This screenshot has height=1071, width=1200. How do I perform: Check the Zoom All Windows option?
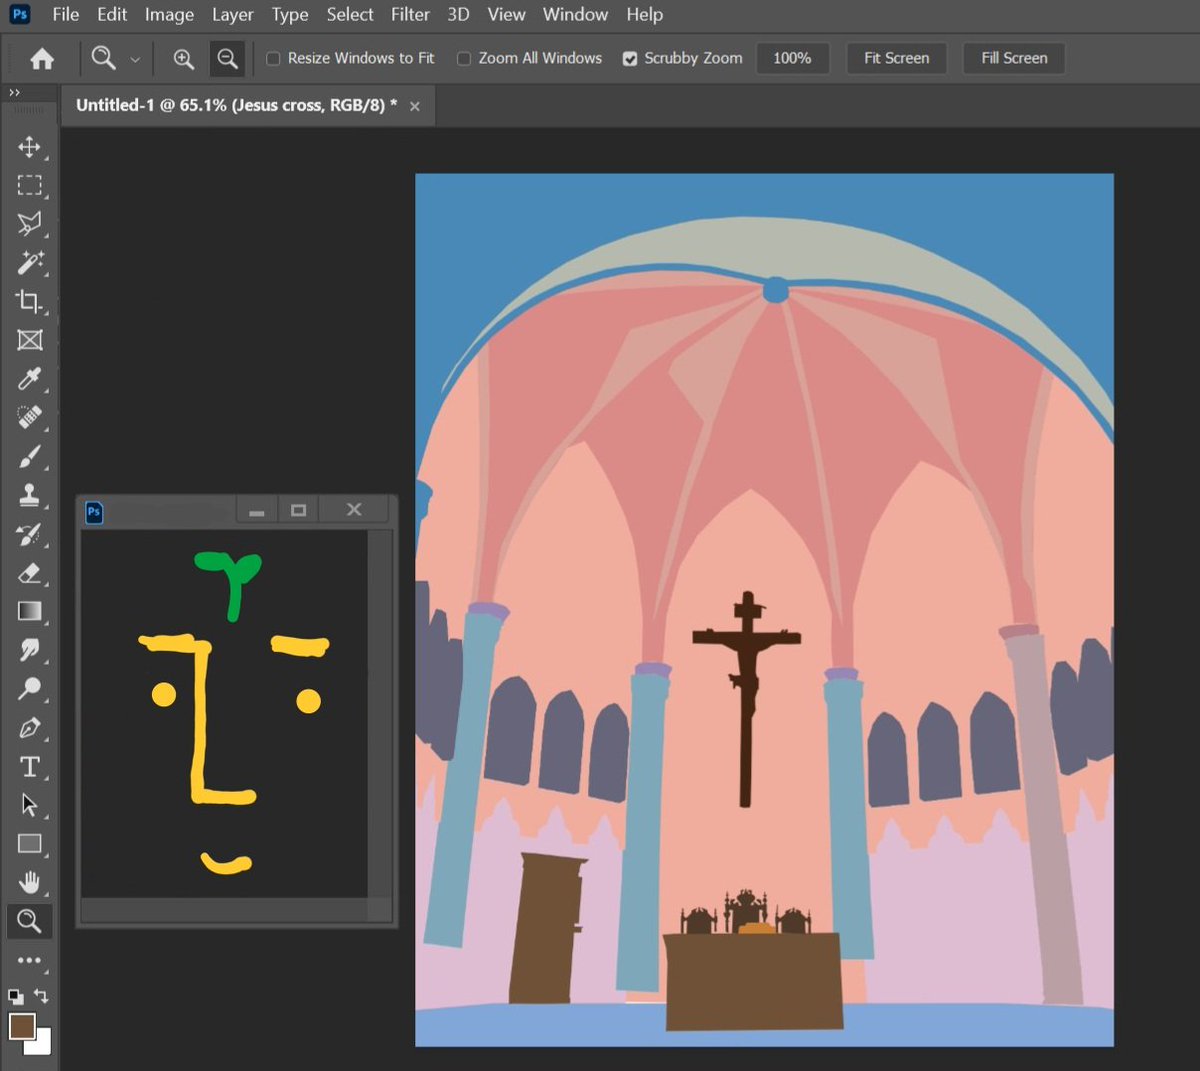point(463,58)
